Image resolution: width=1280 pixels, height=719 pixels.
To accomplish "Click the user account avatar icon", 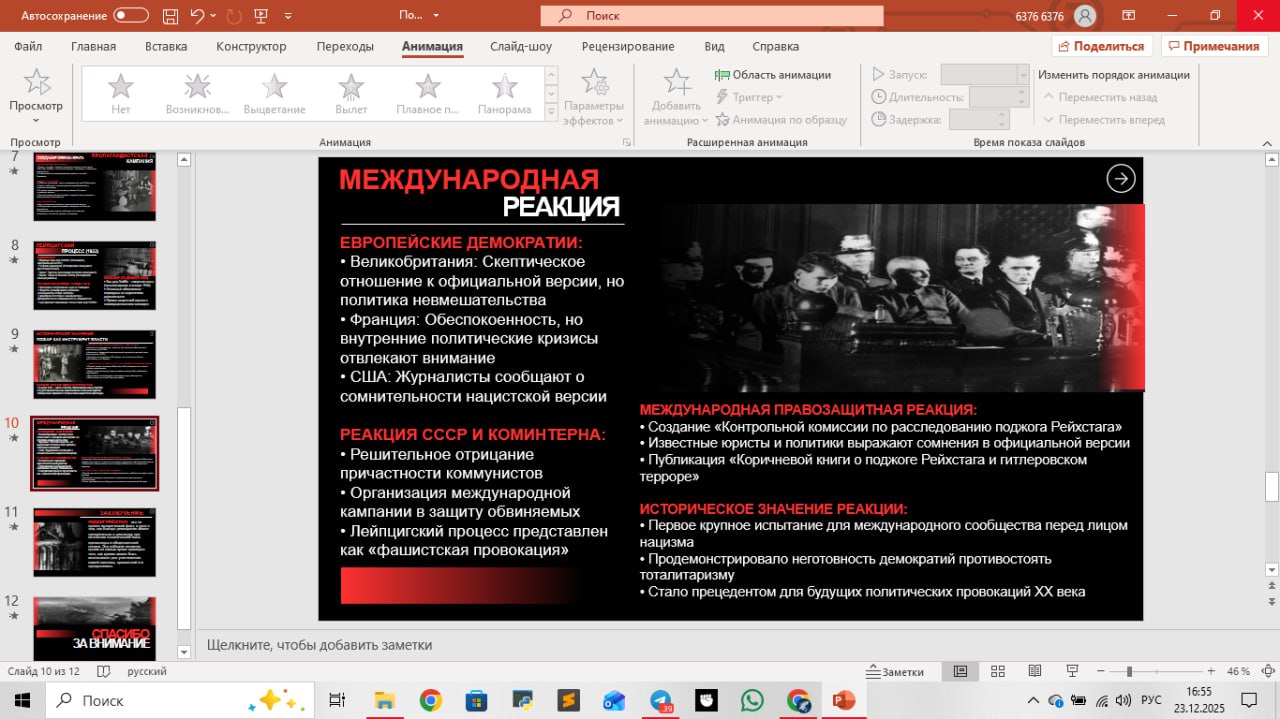I will coord(1084,15).
